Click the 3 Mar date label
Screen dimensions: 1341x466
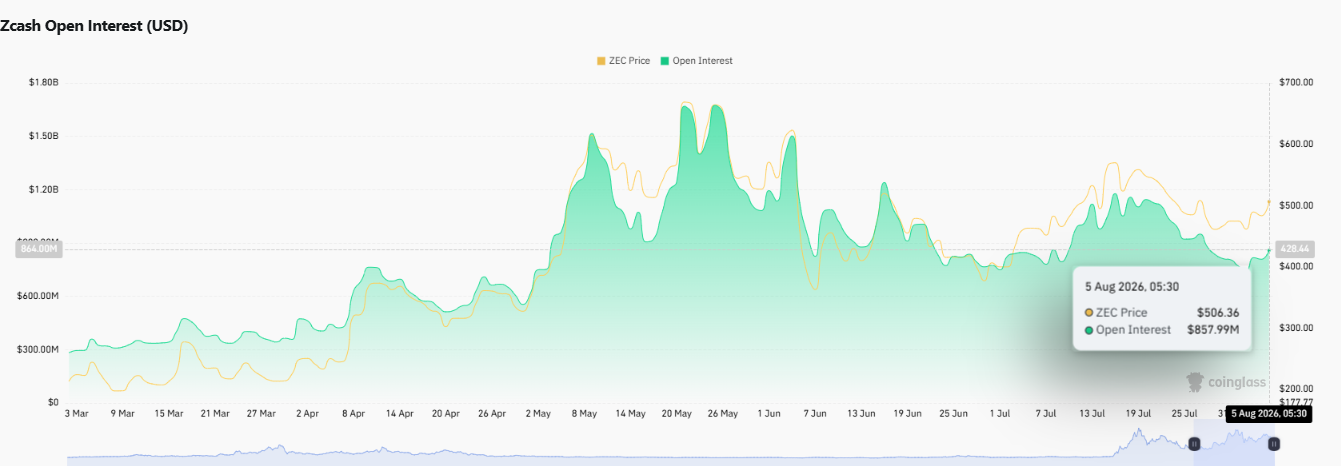[78, 413]
